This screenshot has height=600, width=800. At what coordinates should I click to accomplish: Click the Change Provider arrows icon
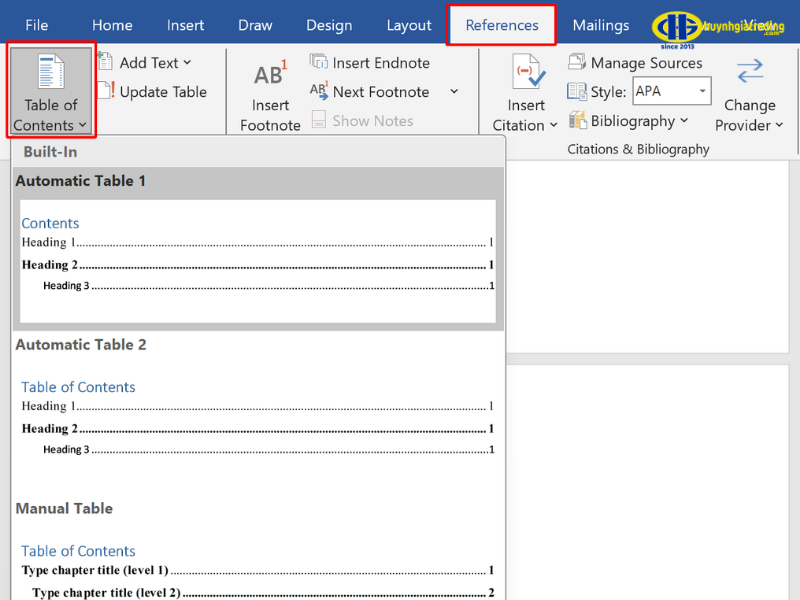point(749,71)
